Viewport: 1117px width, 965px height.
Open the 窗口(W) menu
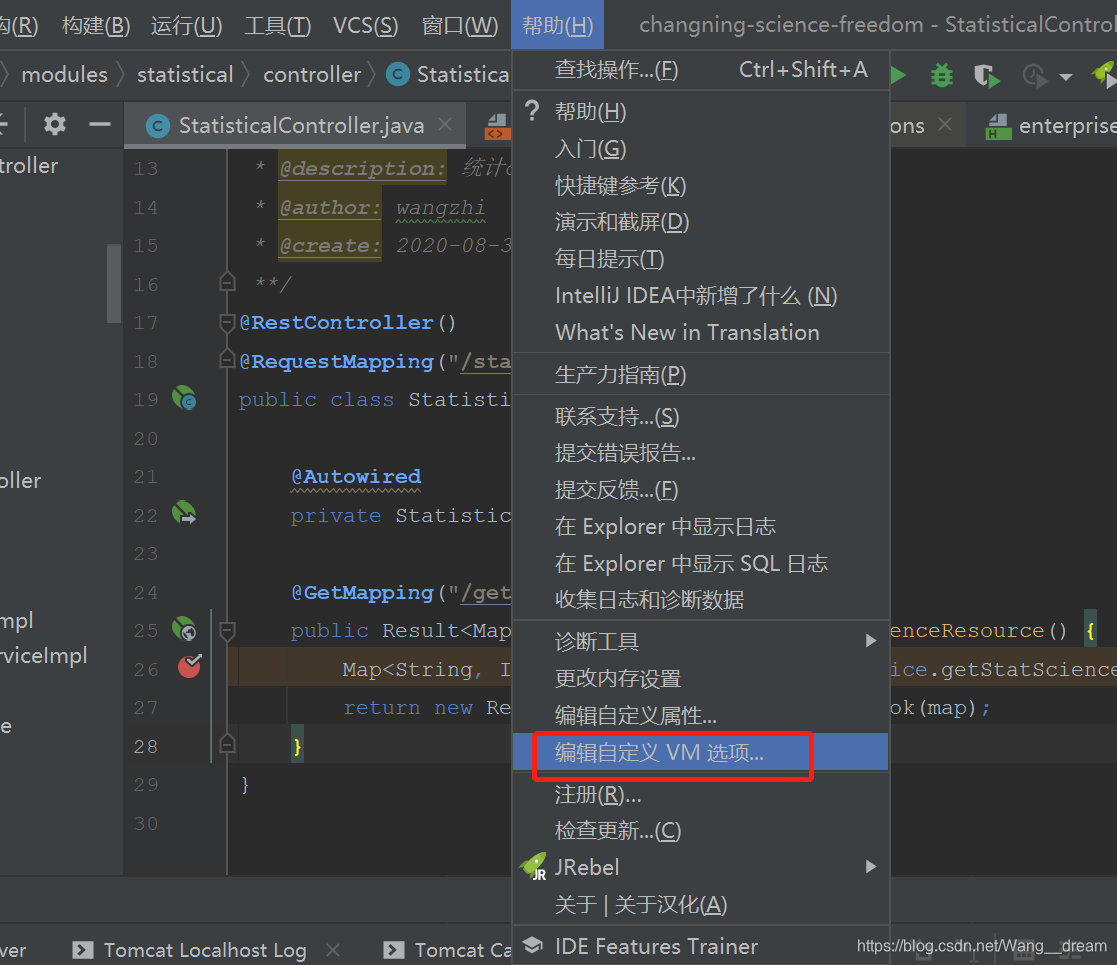pos(459,26)
